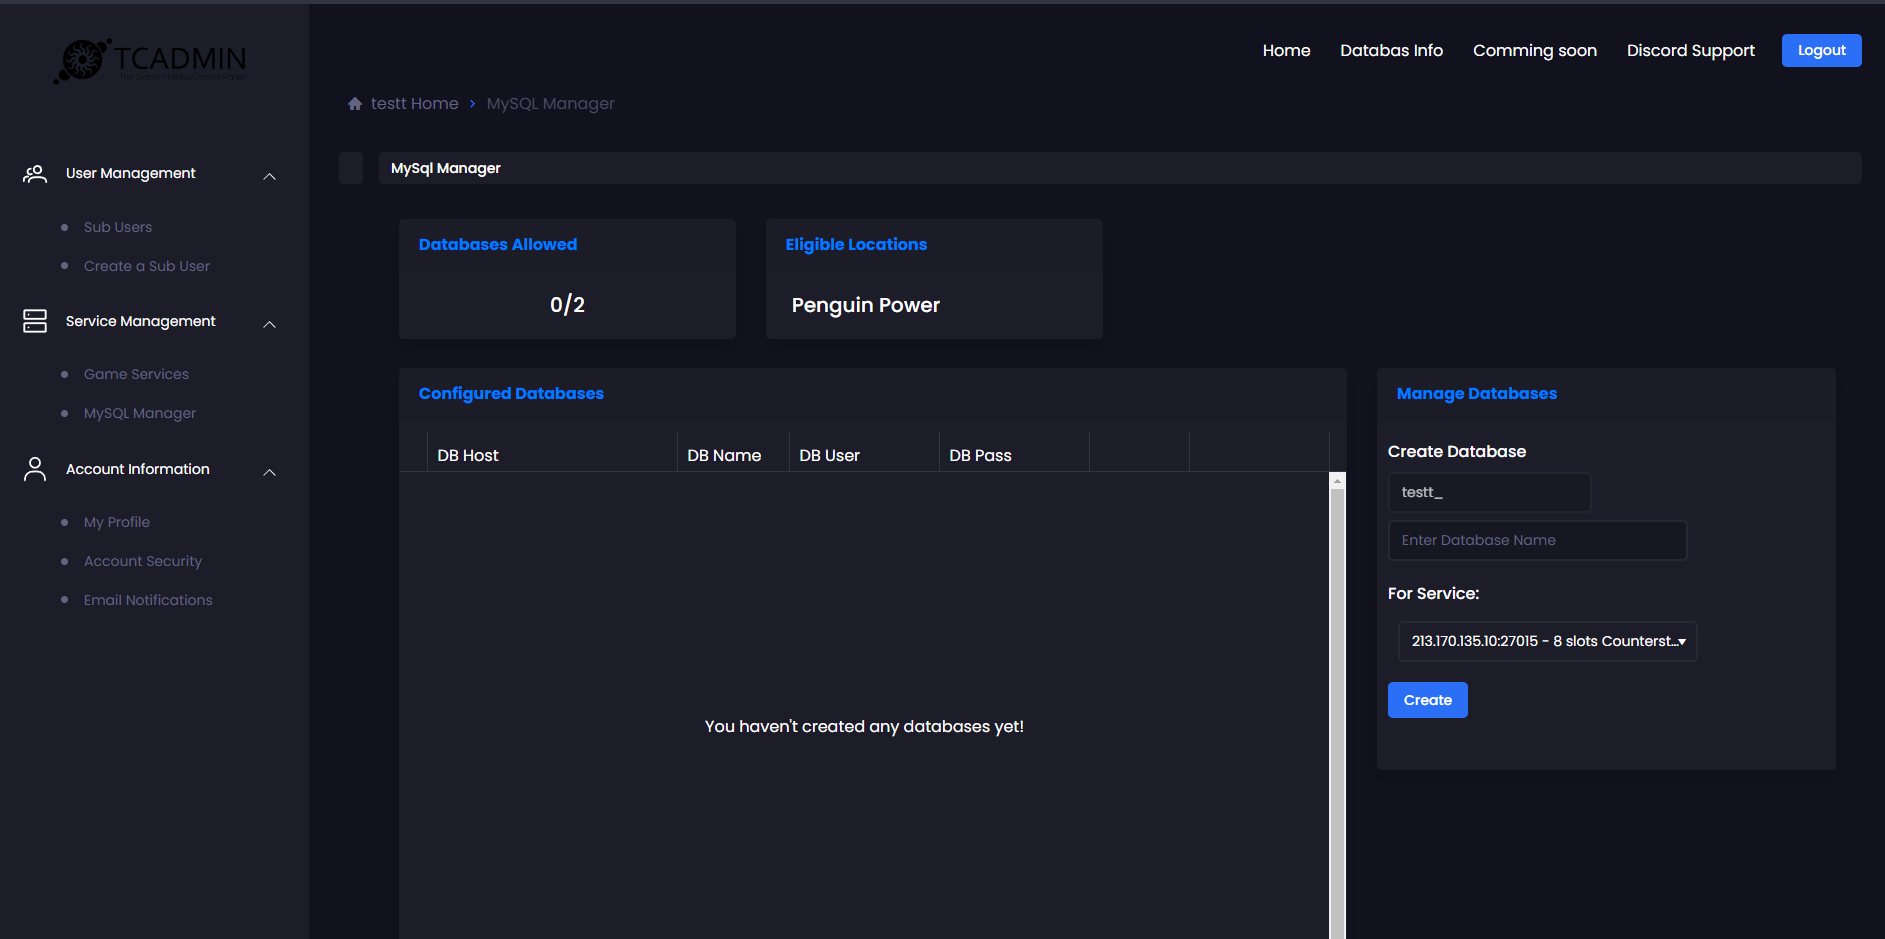The height and width of the screenshot is (939, 1885).
Task: Click the Service Management label
Action: pyautogui.click(x=141, y=321)
